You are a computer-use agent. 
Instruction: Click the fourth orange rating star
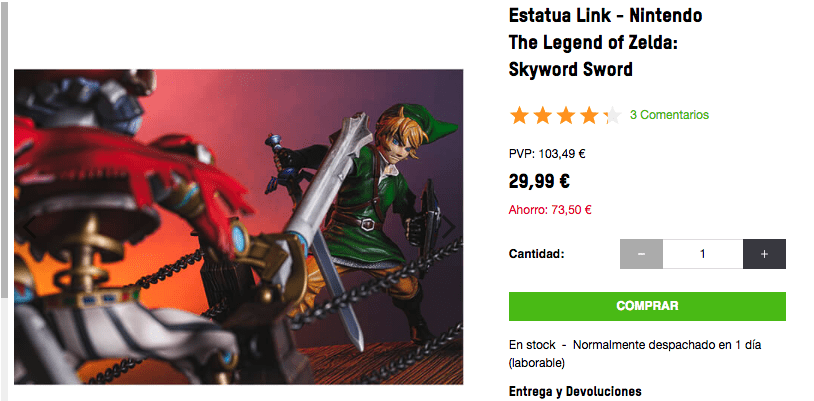coord(589,115)
